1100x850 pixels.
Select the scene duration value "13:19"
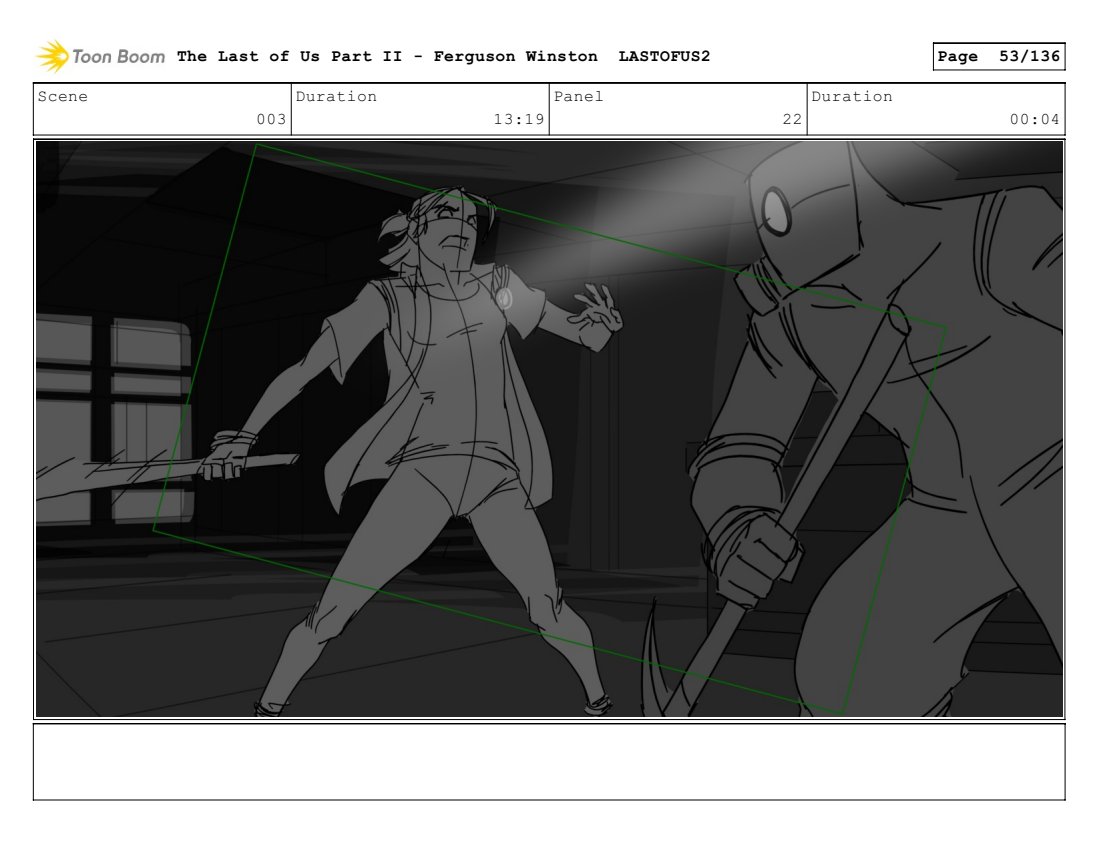[519, 119]
